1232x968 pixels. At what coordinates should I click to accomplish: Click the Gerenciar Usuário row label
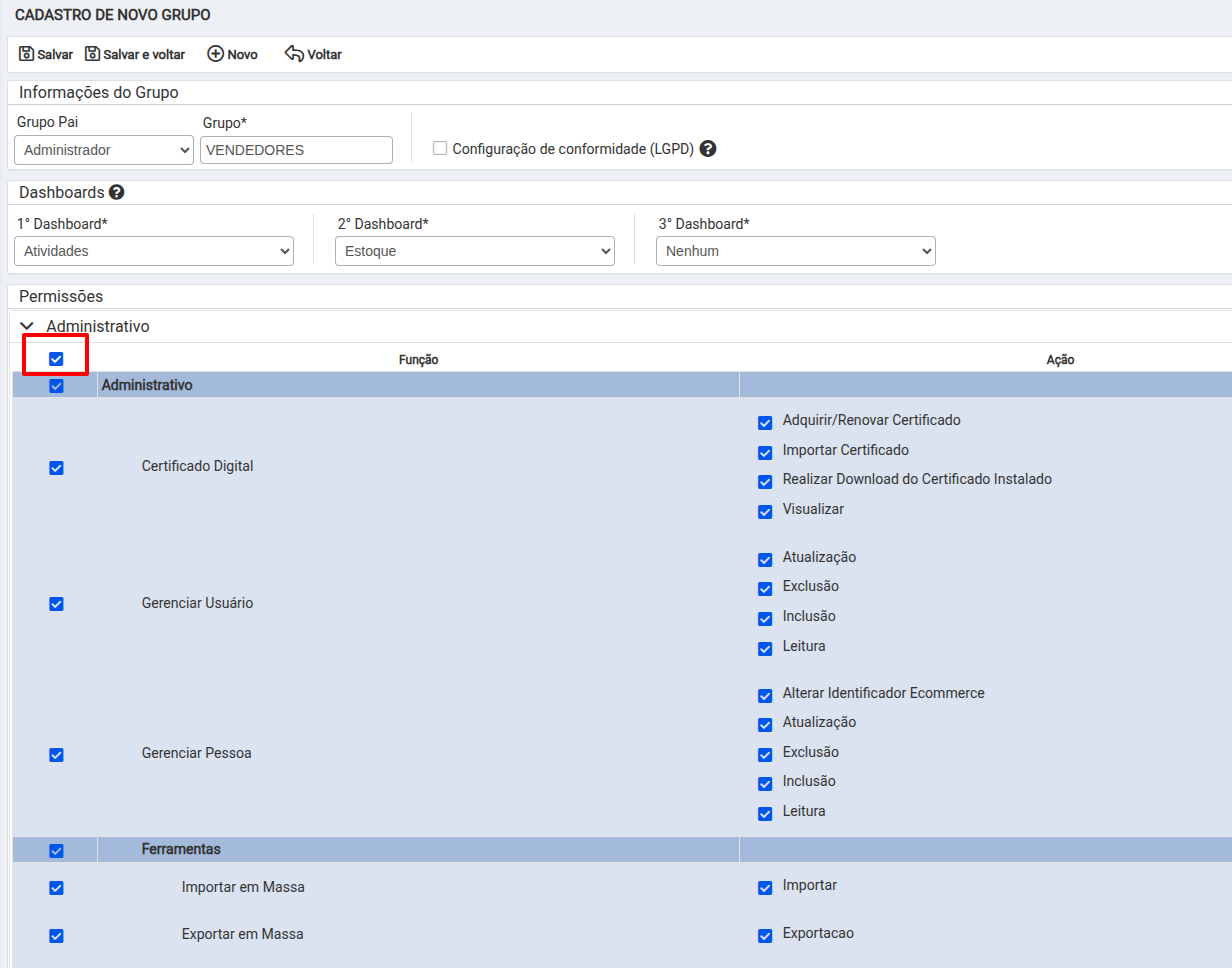click(x=198, y=603)
